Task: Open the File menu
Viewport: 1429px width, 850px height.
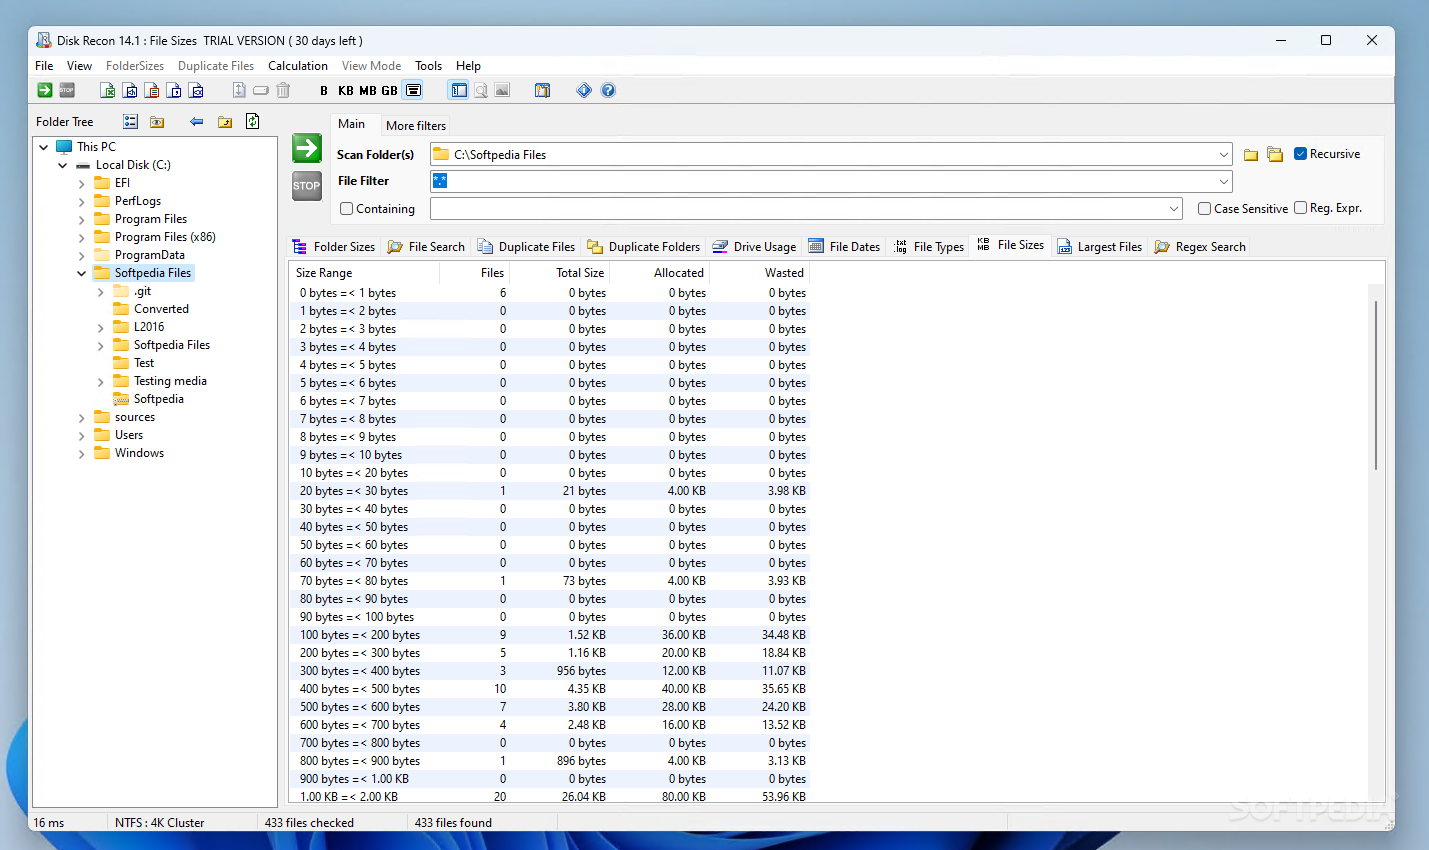Action: (x=44, y=66)
